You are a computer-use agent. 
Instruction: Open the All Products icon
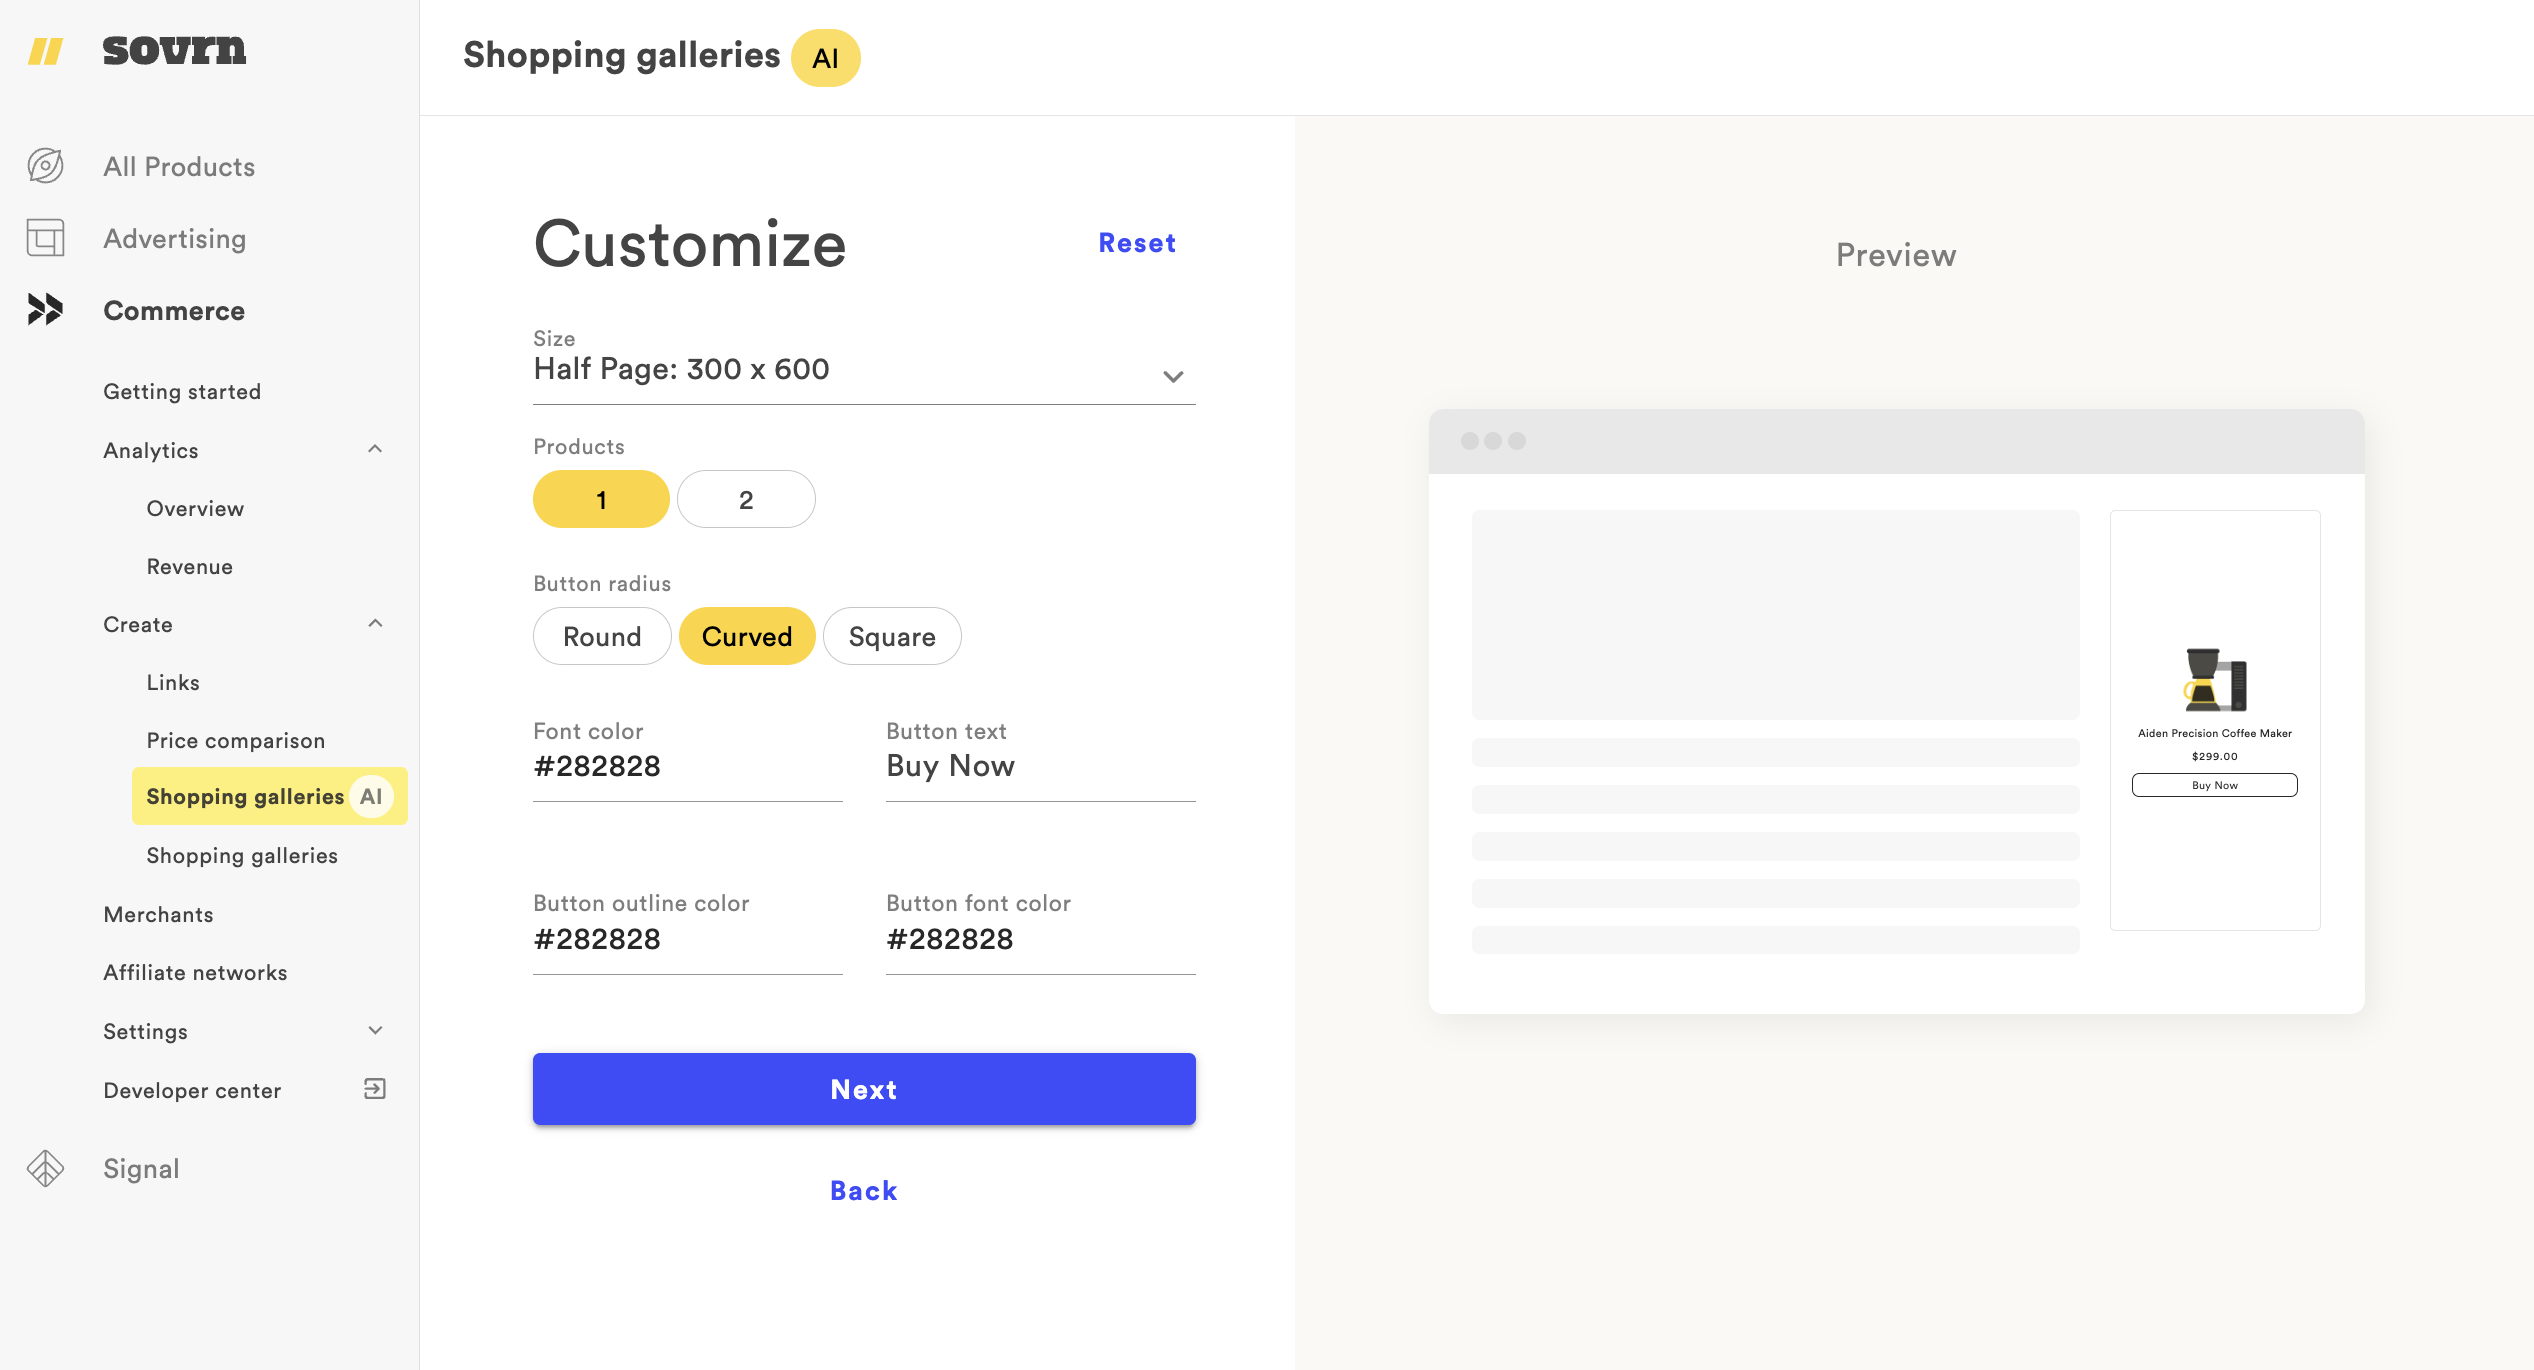coord(45,166)
